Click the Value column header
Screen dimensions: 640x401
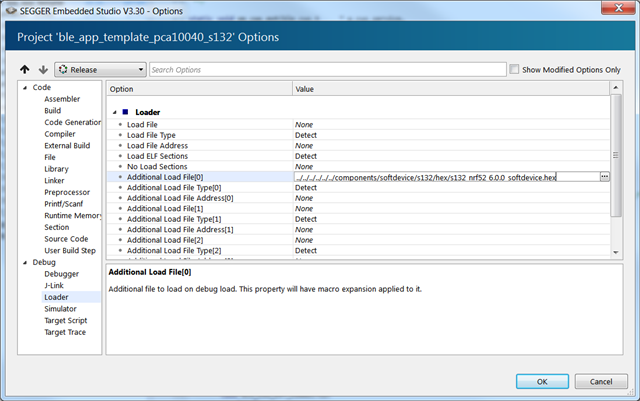(451, 89)
